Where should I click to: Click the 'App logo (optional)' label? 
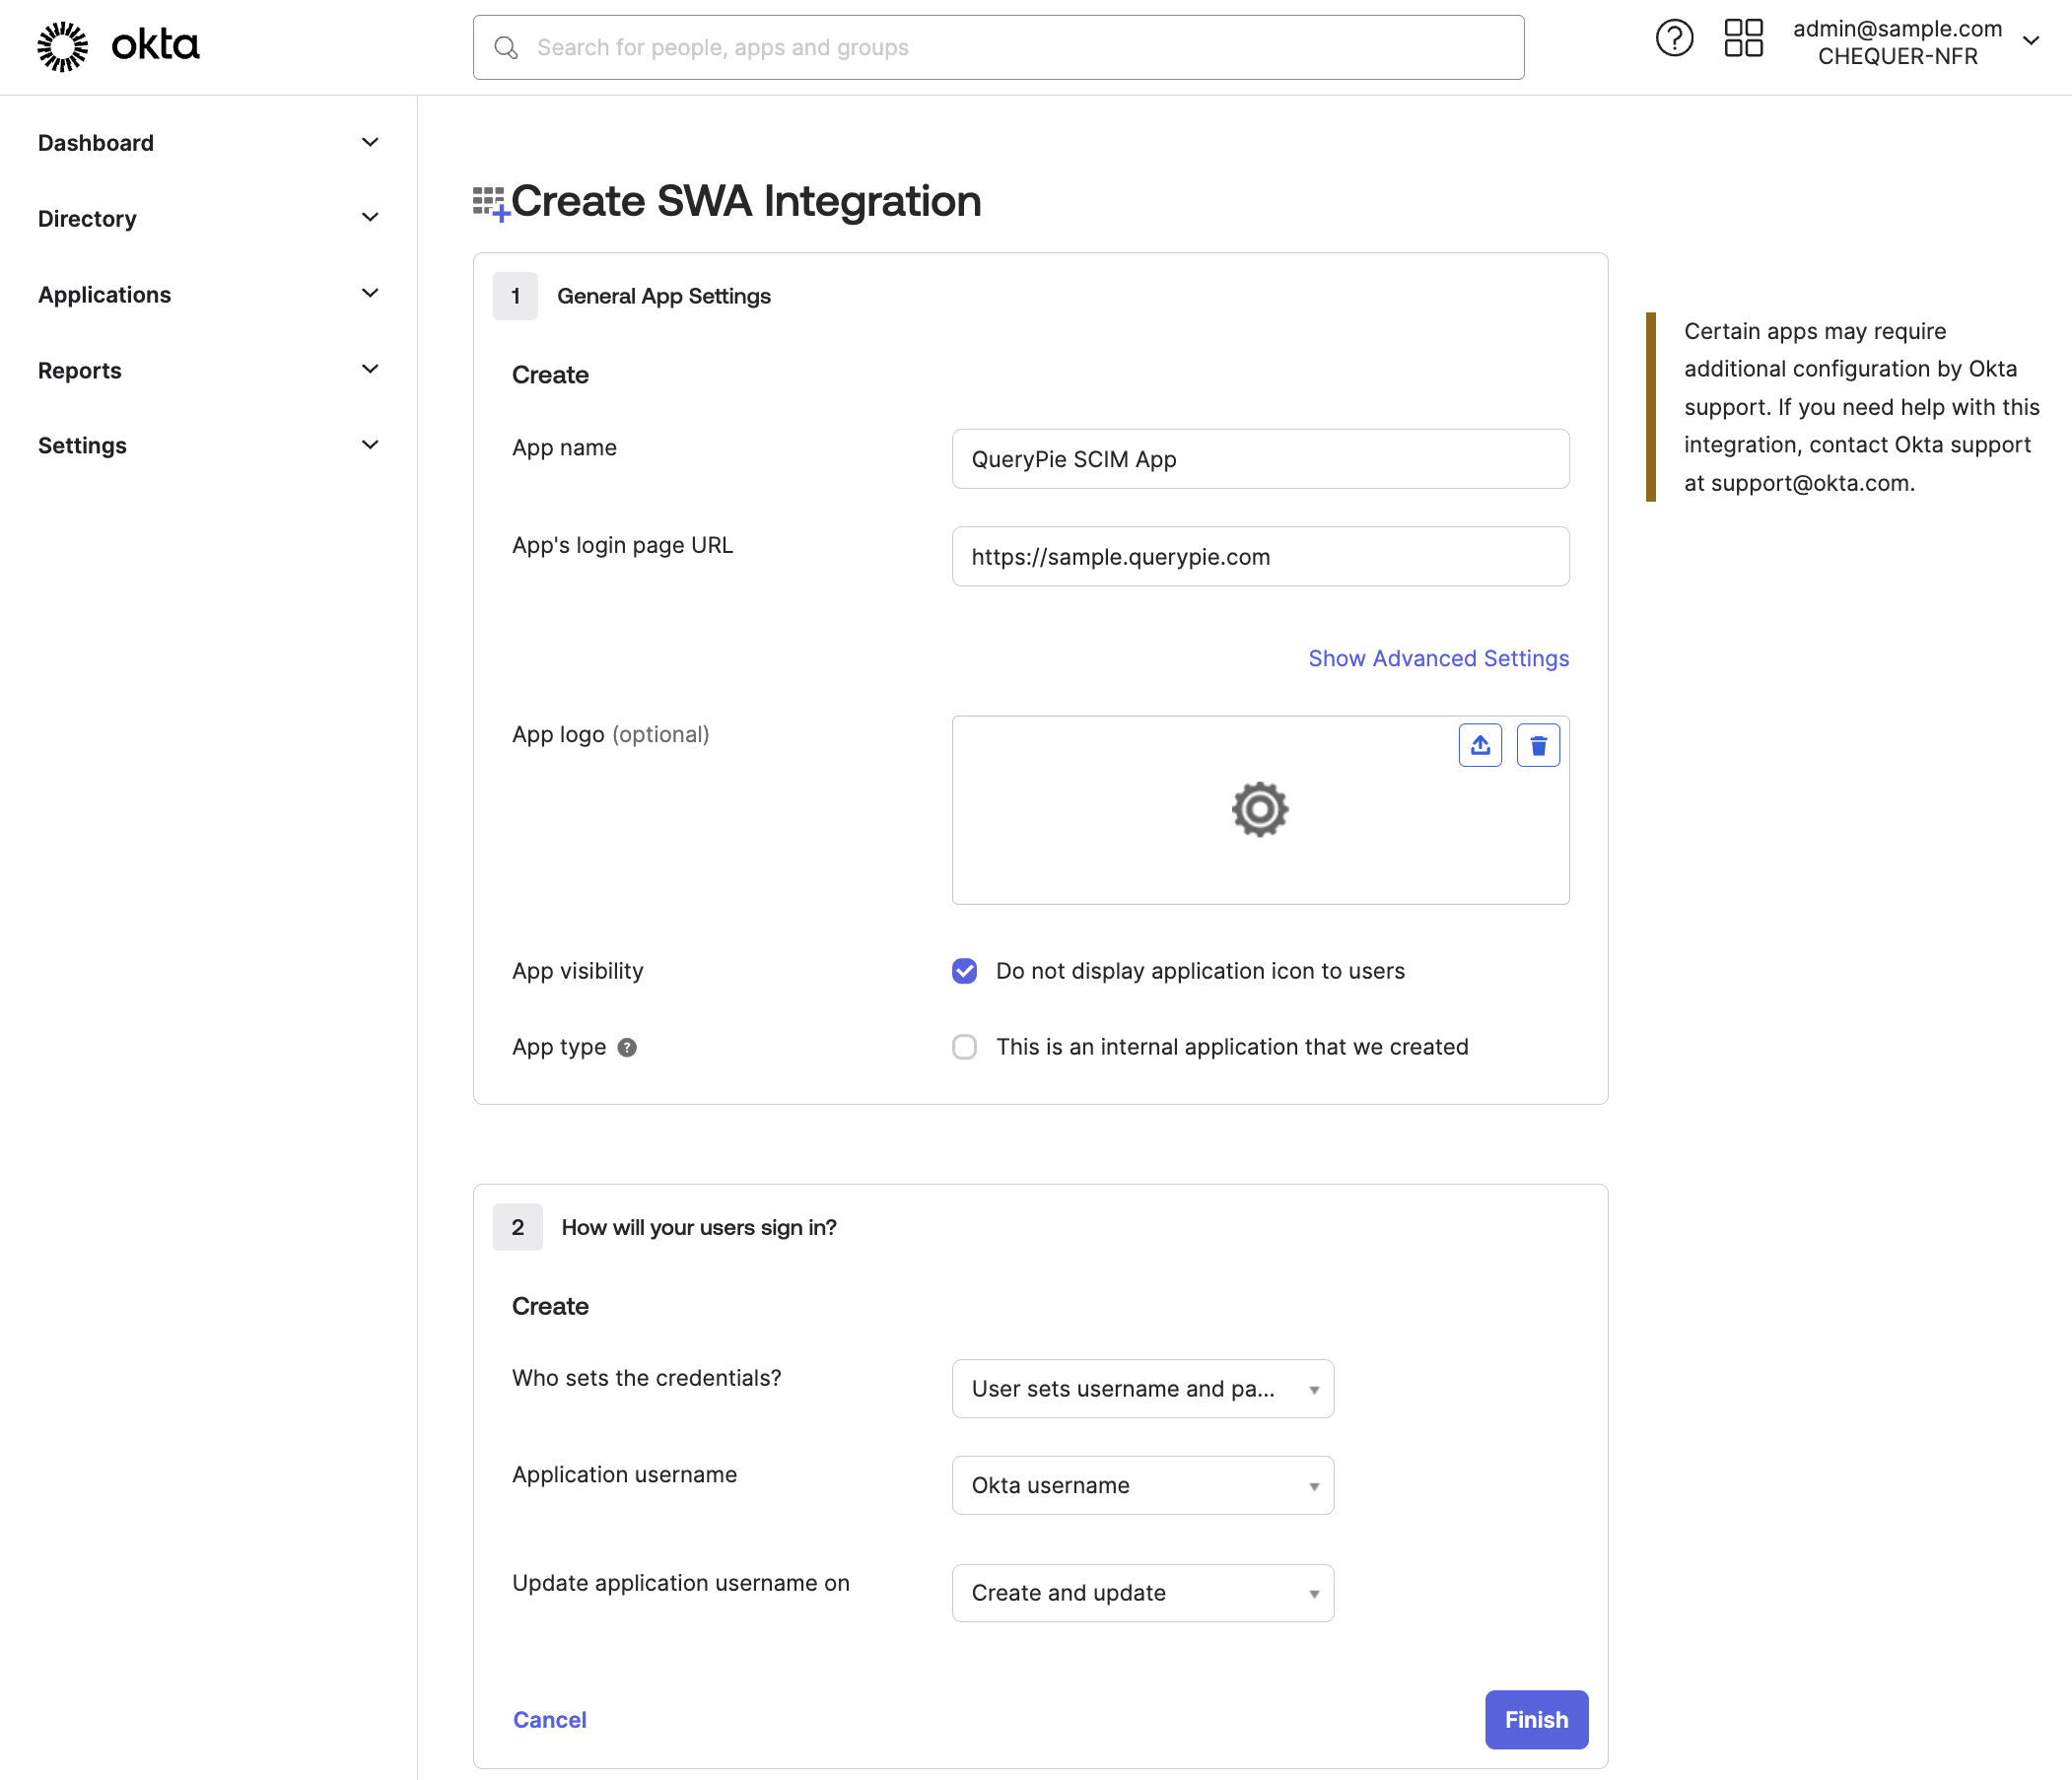[611, 735]
